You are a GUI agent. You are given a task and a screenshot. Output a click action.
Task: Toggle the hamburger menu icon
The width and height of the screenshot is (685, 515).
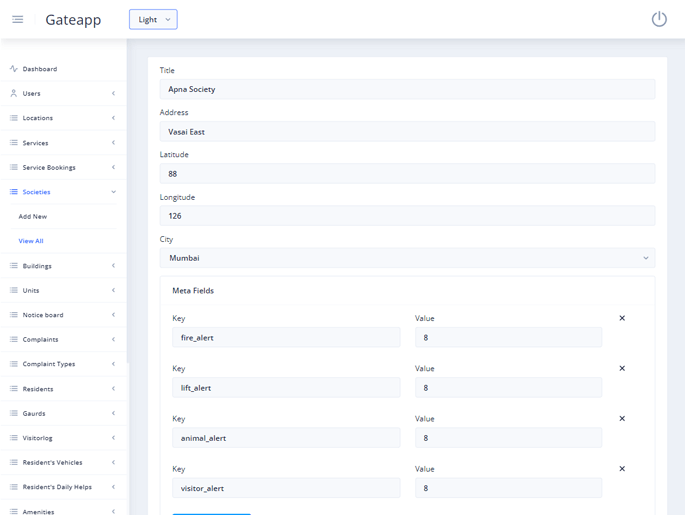click(x=17, y=19)
